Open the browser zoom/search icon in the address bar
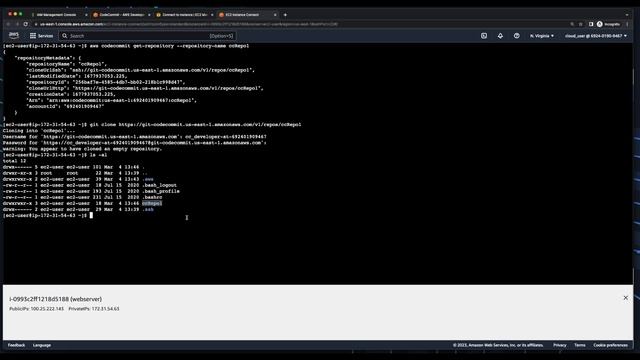This screenshot has height=360, width=640. point(572,24)
